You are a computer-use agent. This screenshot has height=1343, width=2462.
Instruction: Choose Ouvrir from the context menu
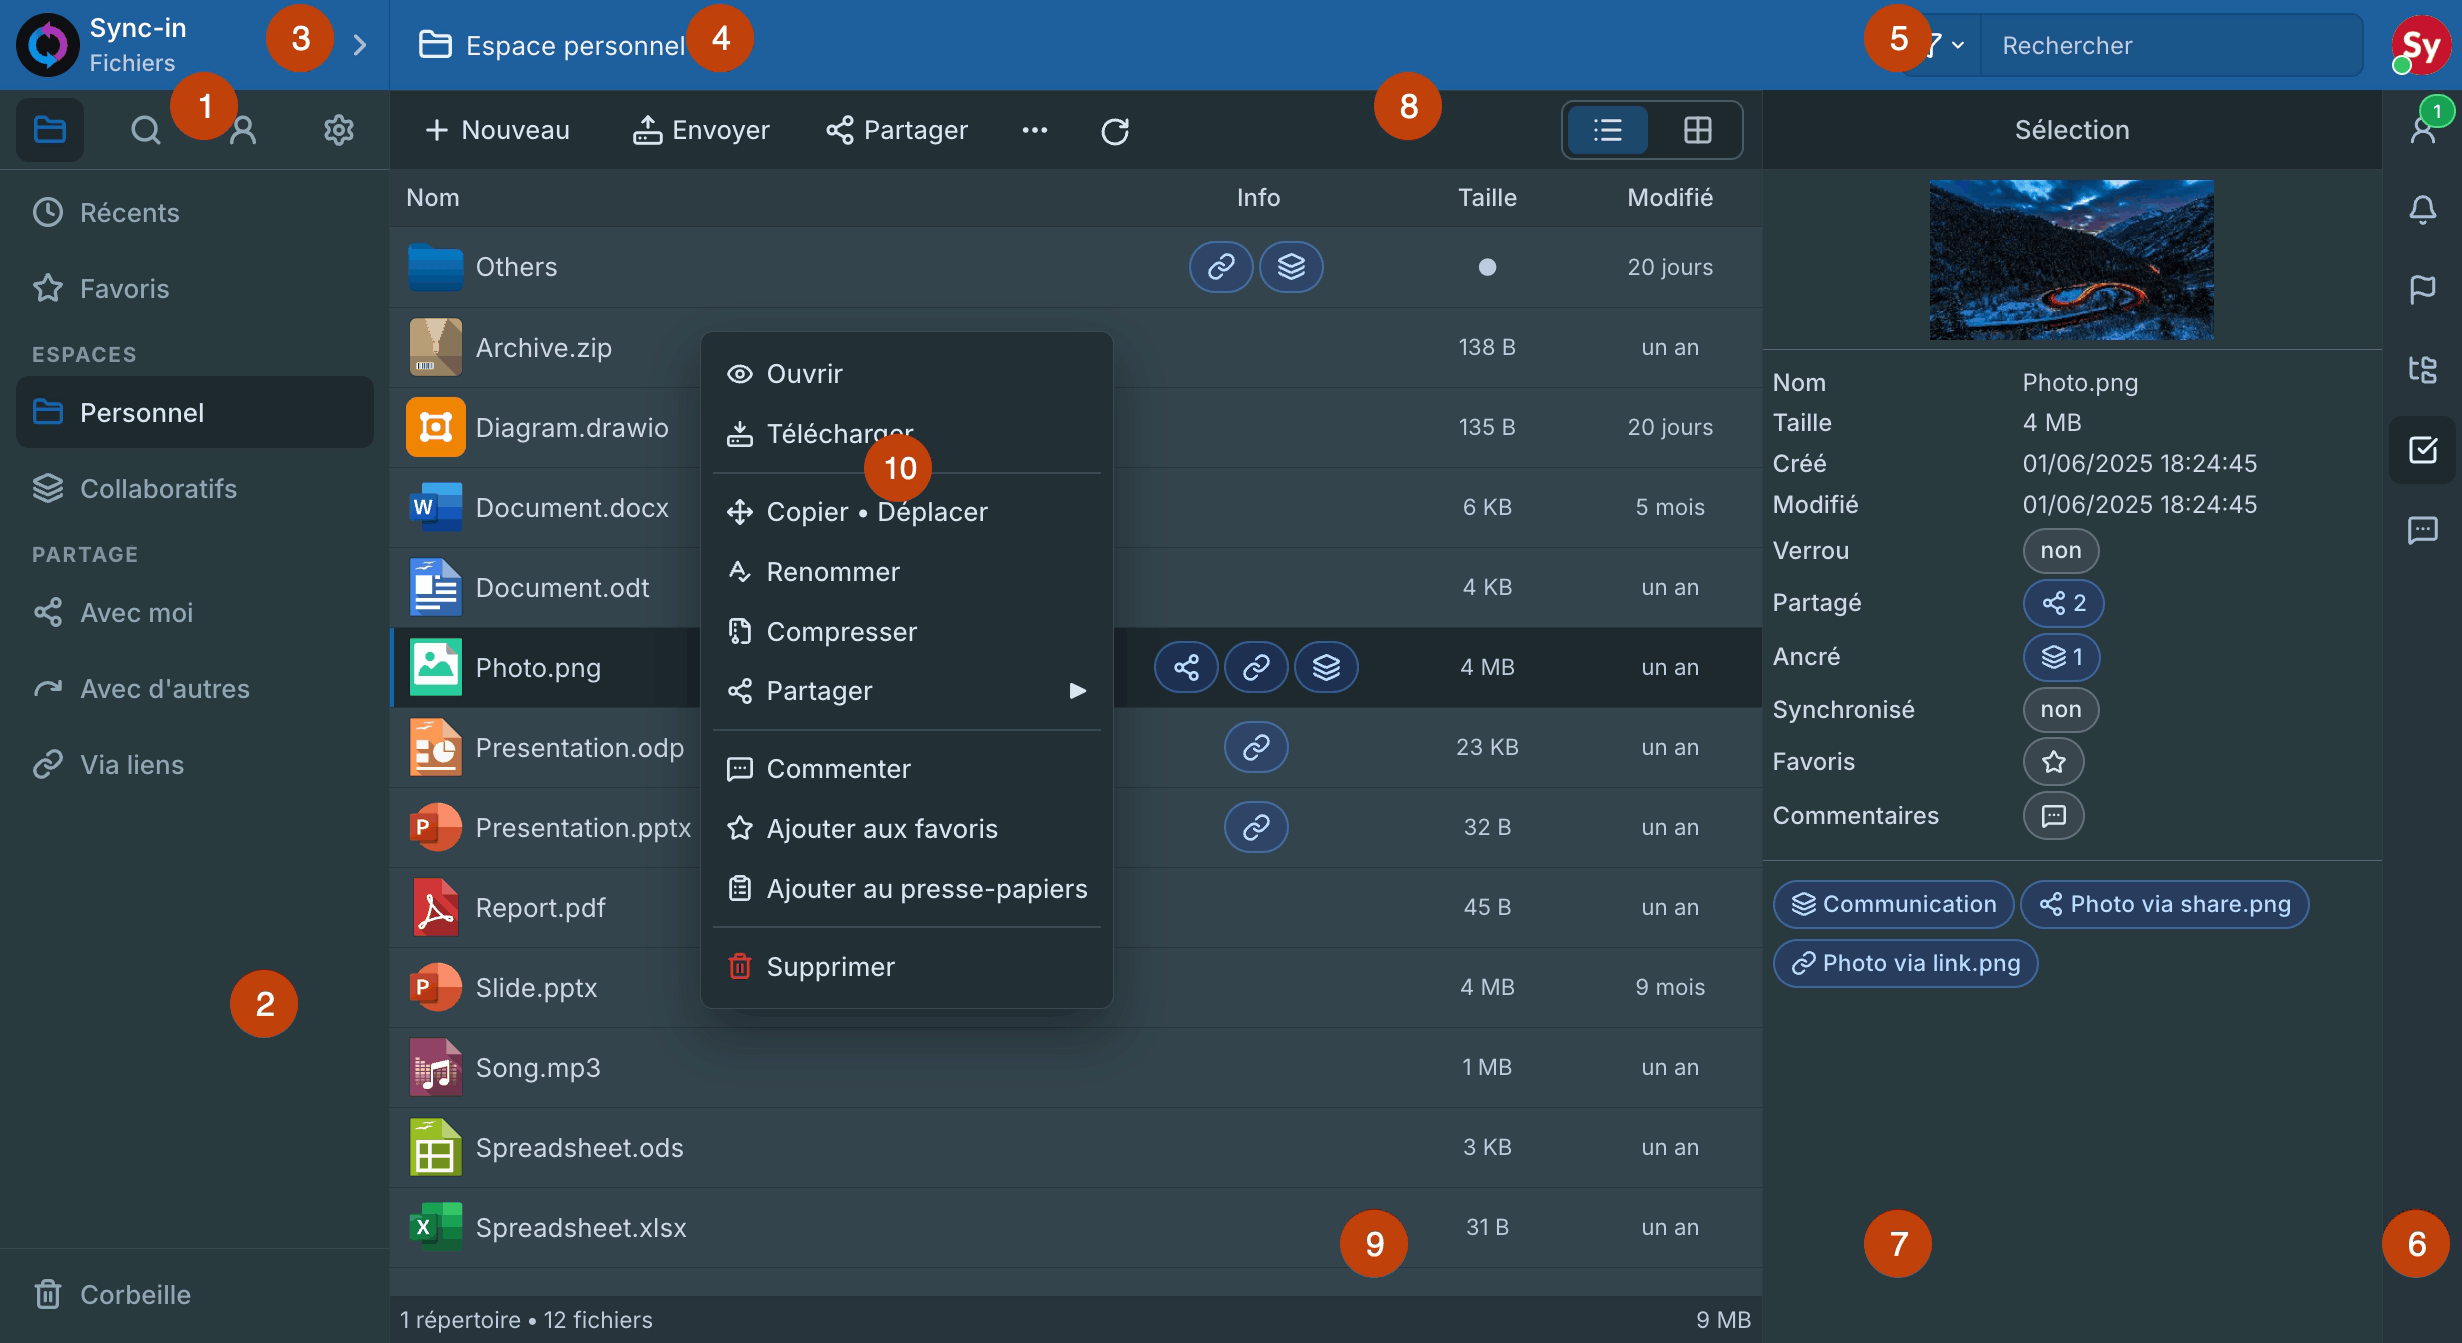coord(907,374)
